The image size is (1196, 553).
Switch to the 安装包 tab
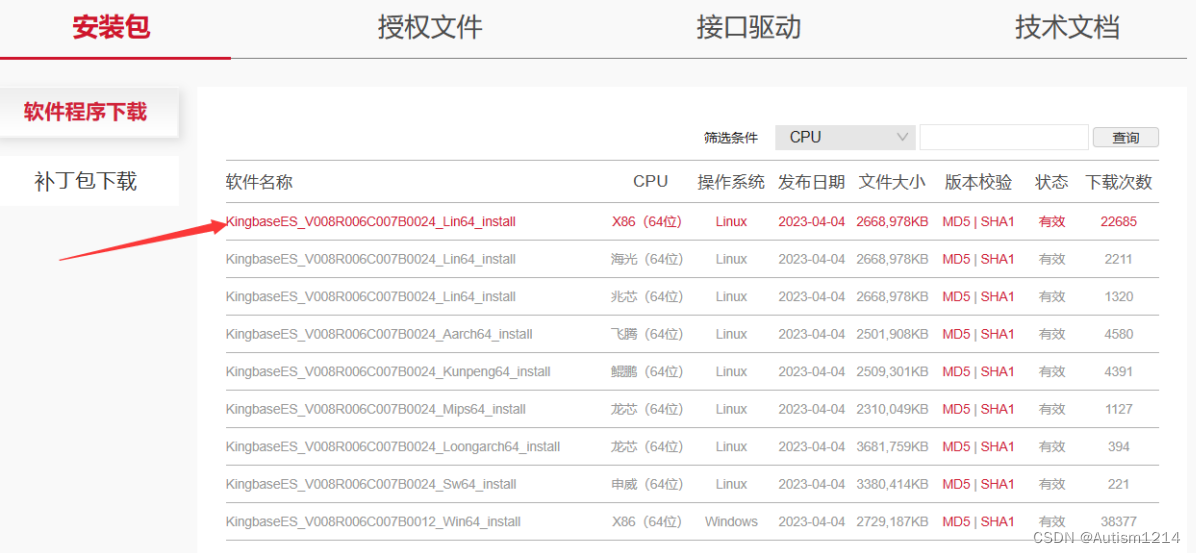coord(111,27)
